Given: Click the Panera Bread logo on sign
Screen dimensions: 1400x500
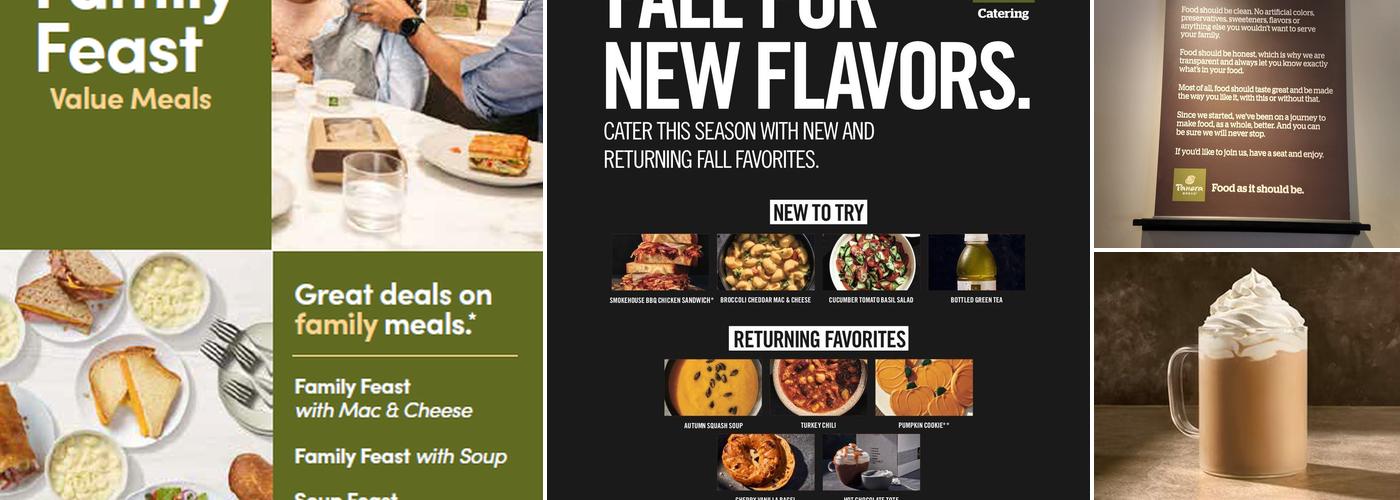Looking at the screenshot, I should [x=1189, y=185].
